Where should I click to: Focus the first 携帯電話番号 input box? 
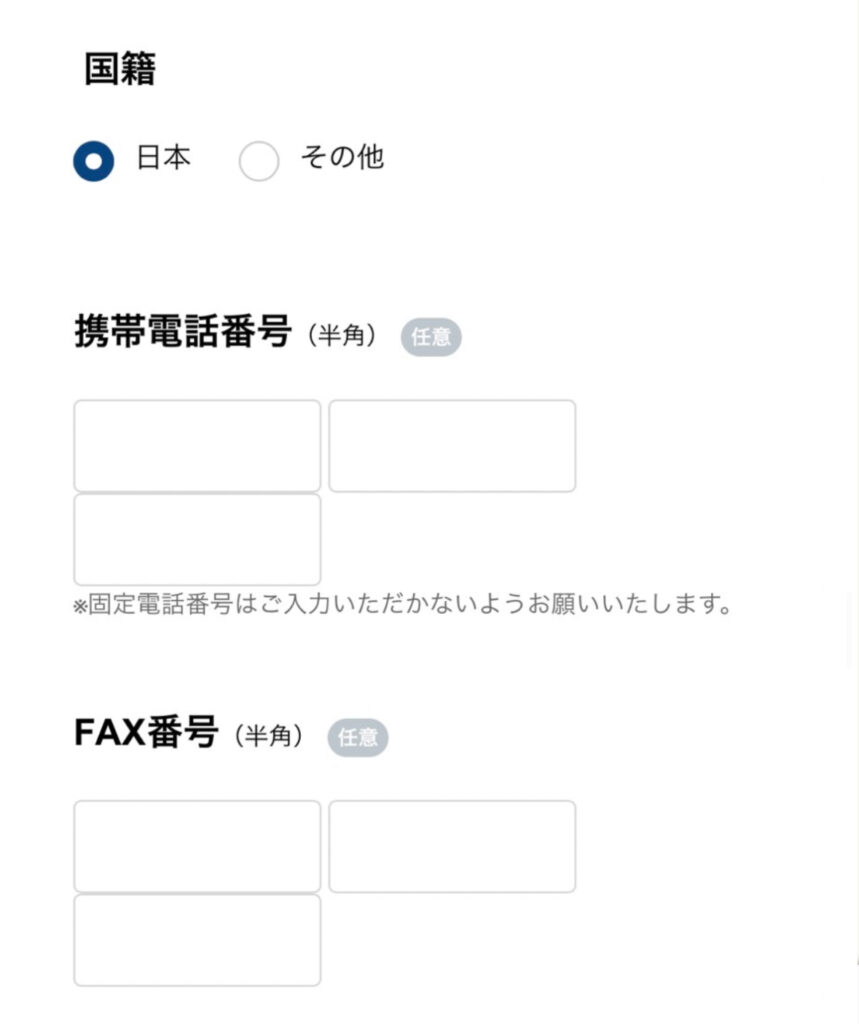[x=197, y=446]
